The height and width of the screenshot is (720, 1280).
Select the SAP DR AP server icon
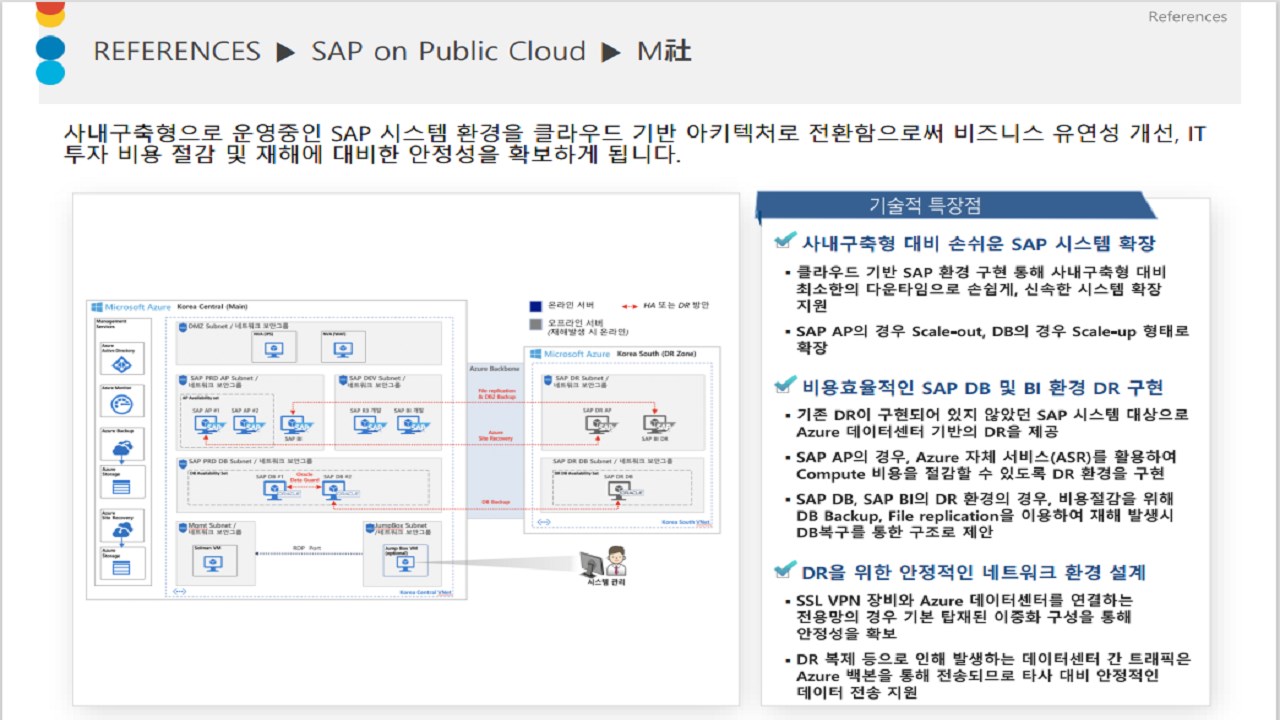point(601,426)
